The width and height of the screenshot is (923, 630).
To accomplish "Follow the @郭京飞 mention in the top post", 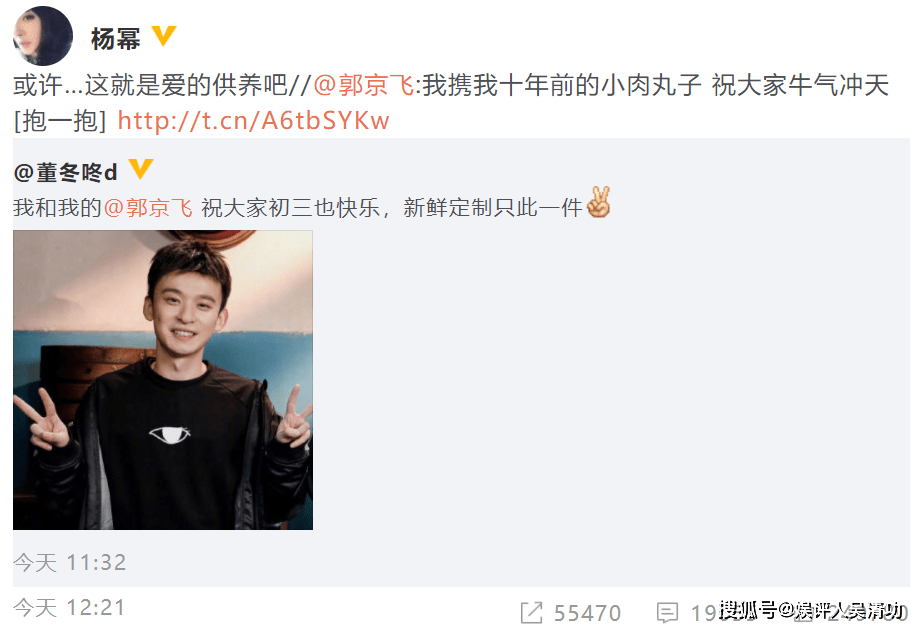I will 364,85.
